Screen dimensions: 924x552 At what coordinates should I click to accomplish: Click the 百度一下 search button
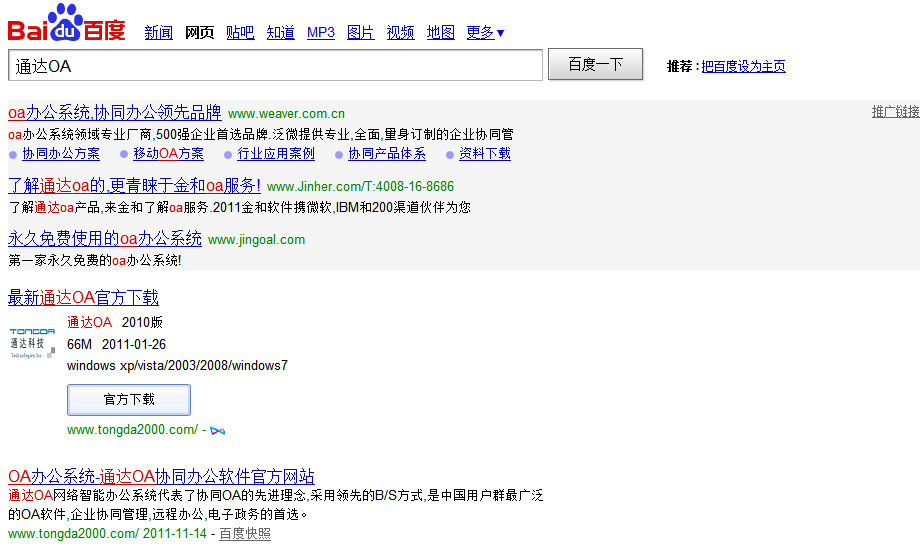pyautogui.click(x=595, y=64)
